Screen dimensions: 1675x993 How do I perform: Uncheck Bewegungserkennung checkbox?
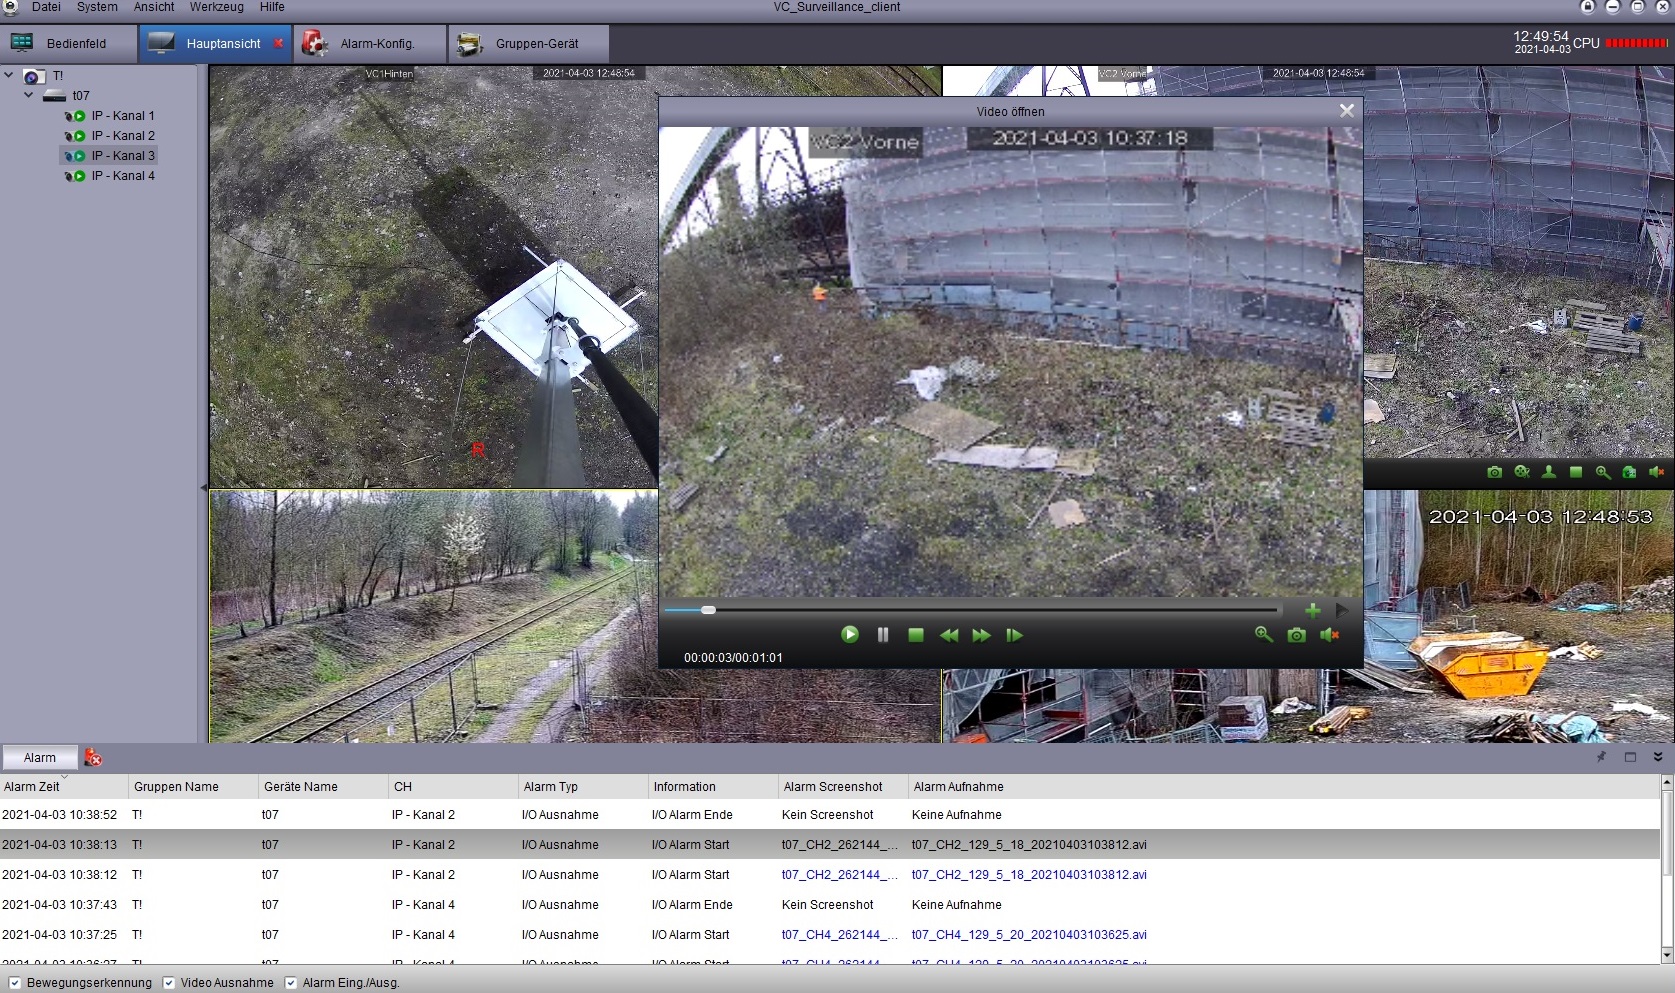click(14, 983)
